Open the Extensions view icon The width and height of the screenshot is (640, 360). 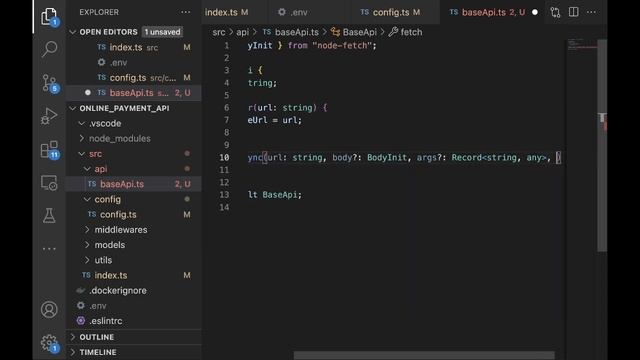[49, 150]
